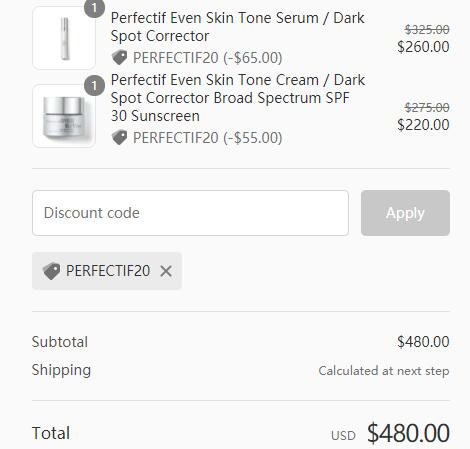Image resolution: width=470 pixels, height=449 pixels.
Task: Focus the Discount code input field
Action: pyautogui.click(x=190, y=213)
